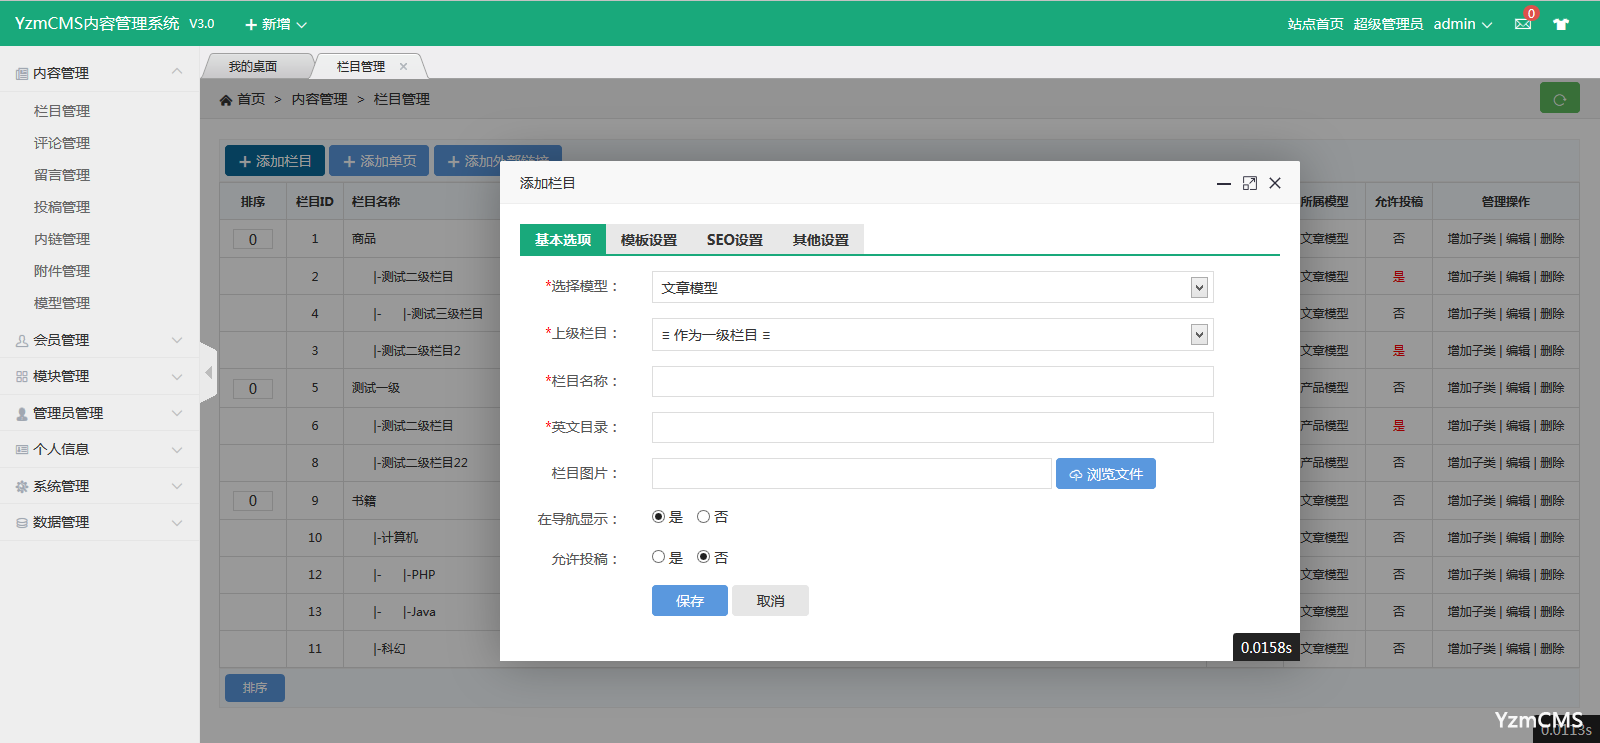The width and height of the screenshot is (1600, 743).
Task: Click the 浏览文件 upload button
Action: pos(1105,474)
